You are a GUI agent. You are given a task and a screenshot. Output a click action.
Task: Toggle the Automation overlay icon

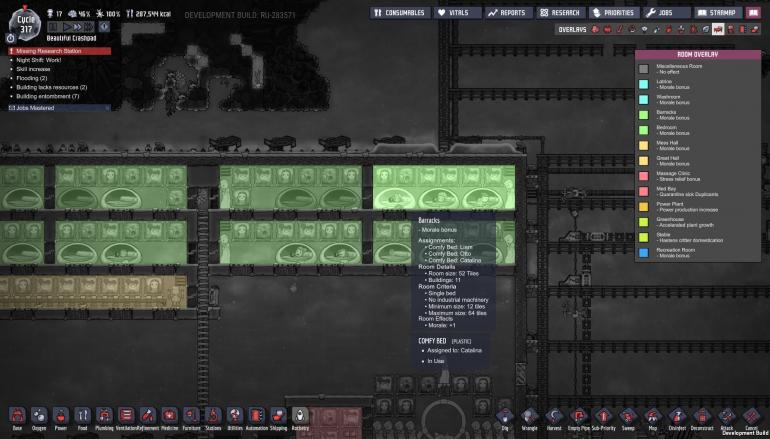tap(743, 29)
